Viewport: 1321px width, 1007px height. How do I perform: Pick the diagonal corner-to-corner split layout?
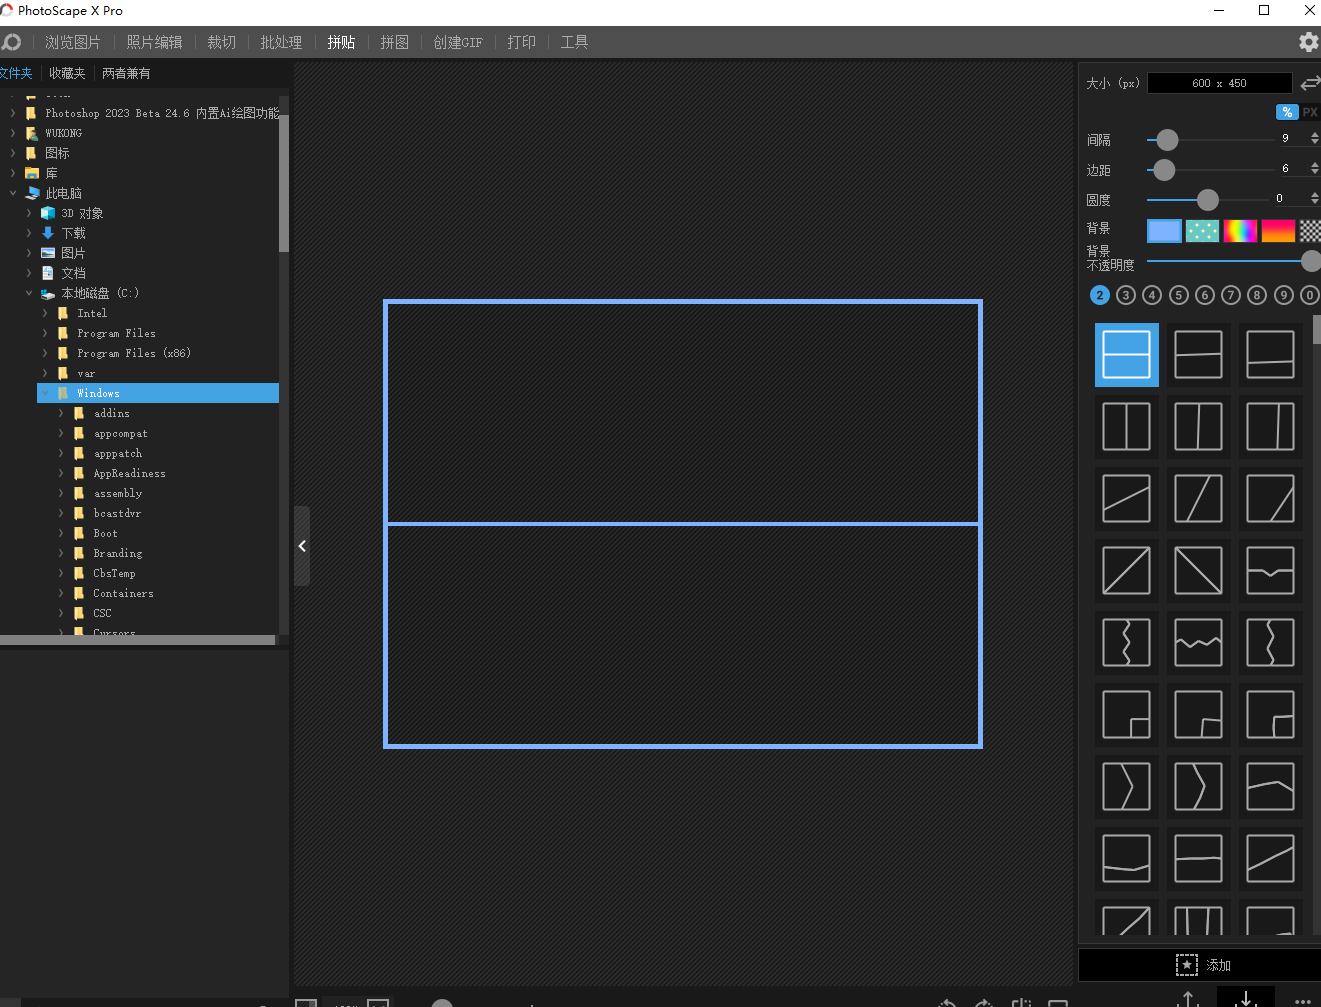click(1126, 571)
